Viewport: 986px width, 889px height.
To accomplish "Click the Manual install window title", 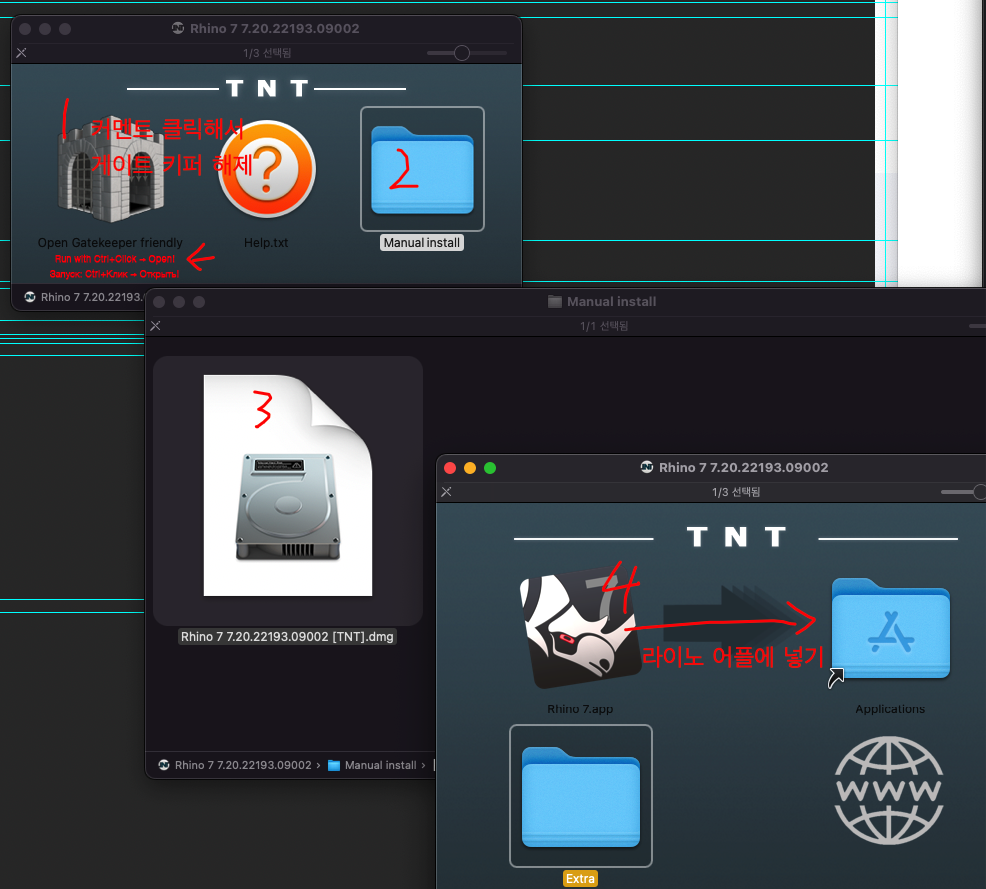I will 611,302.
